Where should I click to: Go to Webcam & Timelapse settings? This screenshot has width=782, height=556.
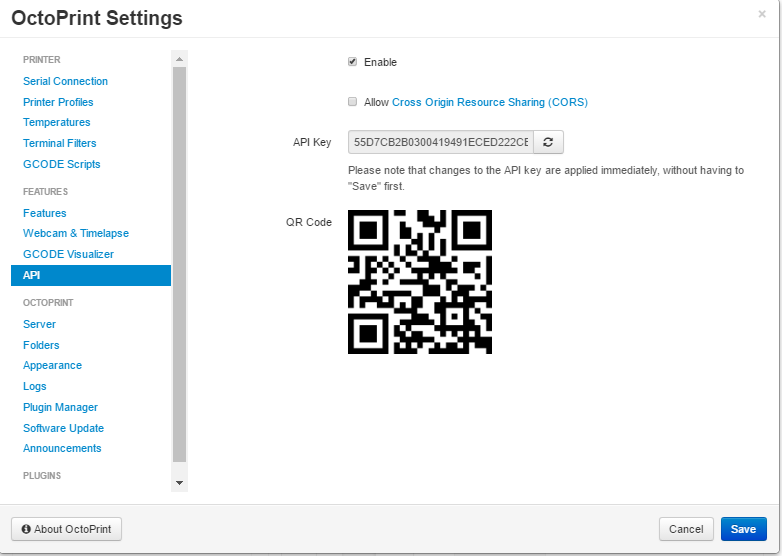click(76, 233)
